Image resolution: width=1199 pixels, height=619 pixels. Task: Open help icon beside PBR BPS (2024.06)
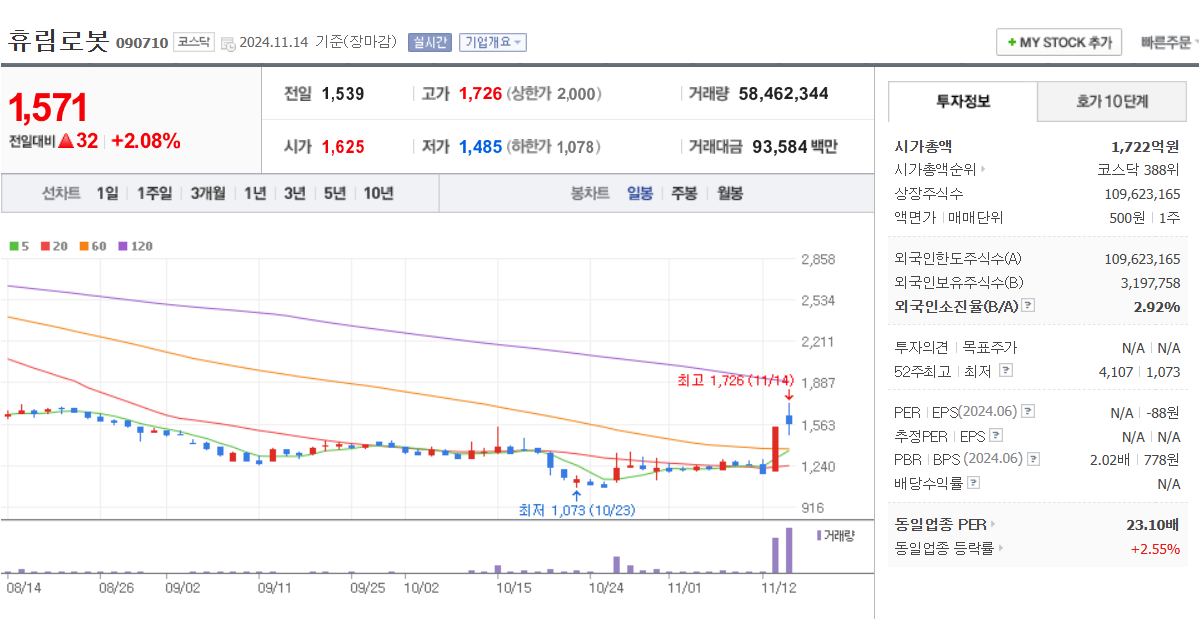(x=1034, y=459)
